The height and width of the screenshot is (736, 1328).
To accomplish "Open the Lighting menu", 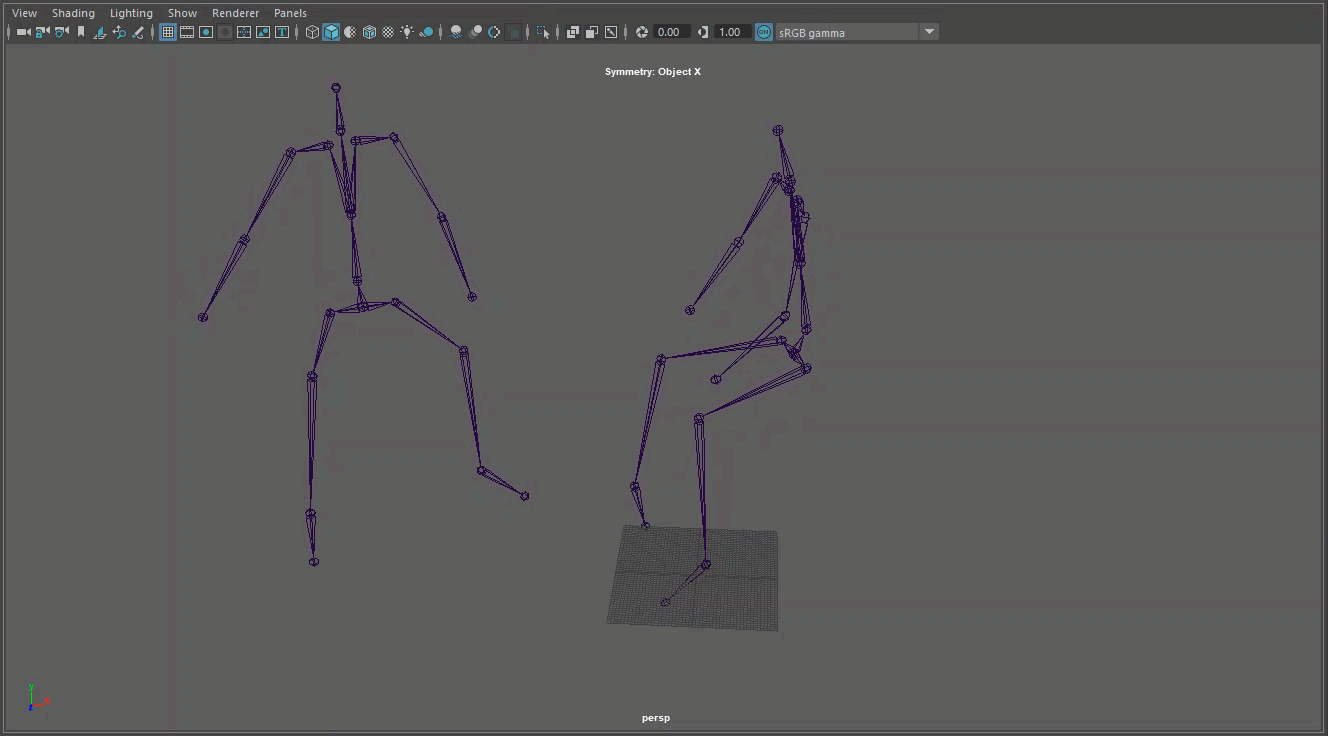I will coord(131,13).
